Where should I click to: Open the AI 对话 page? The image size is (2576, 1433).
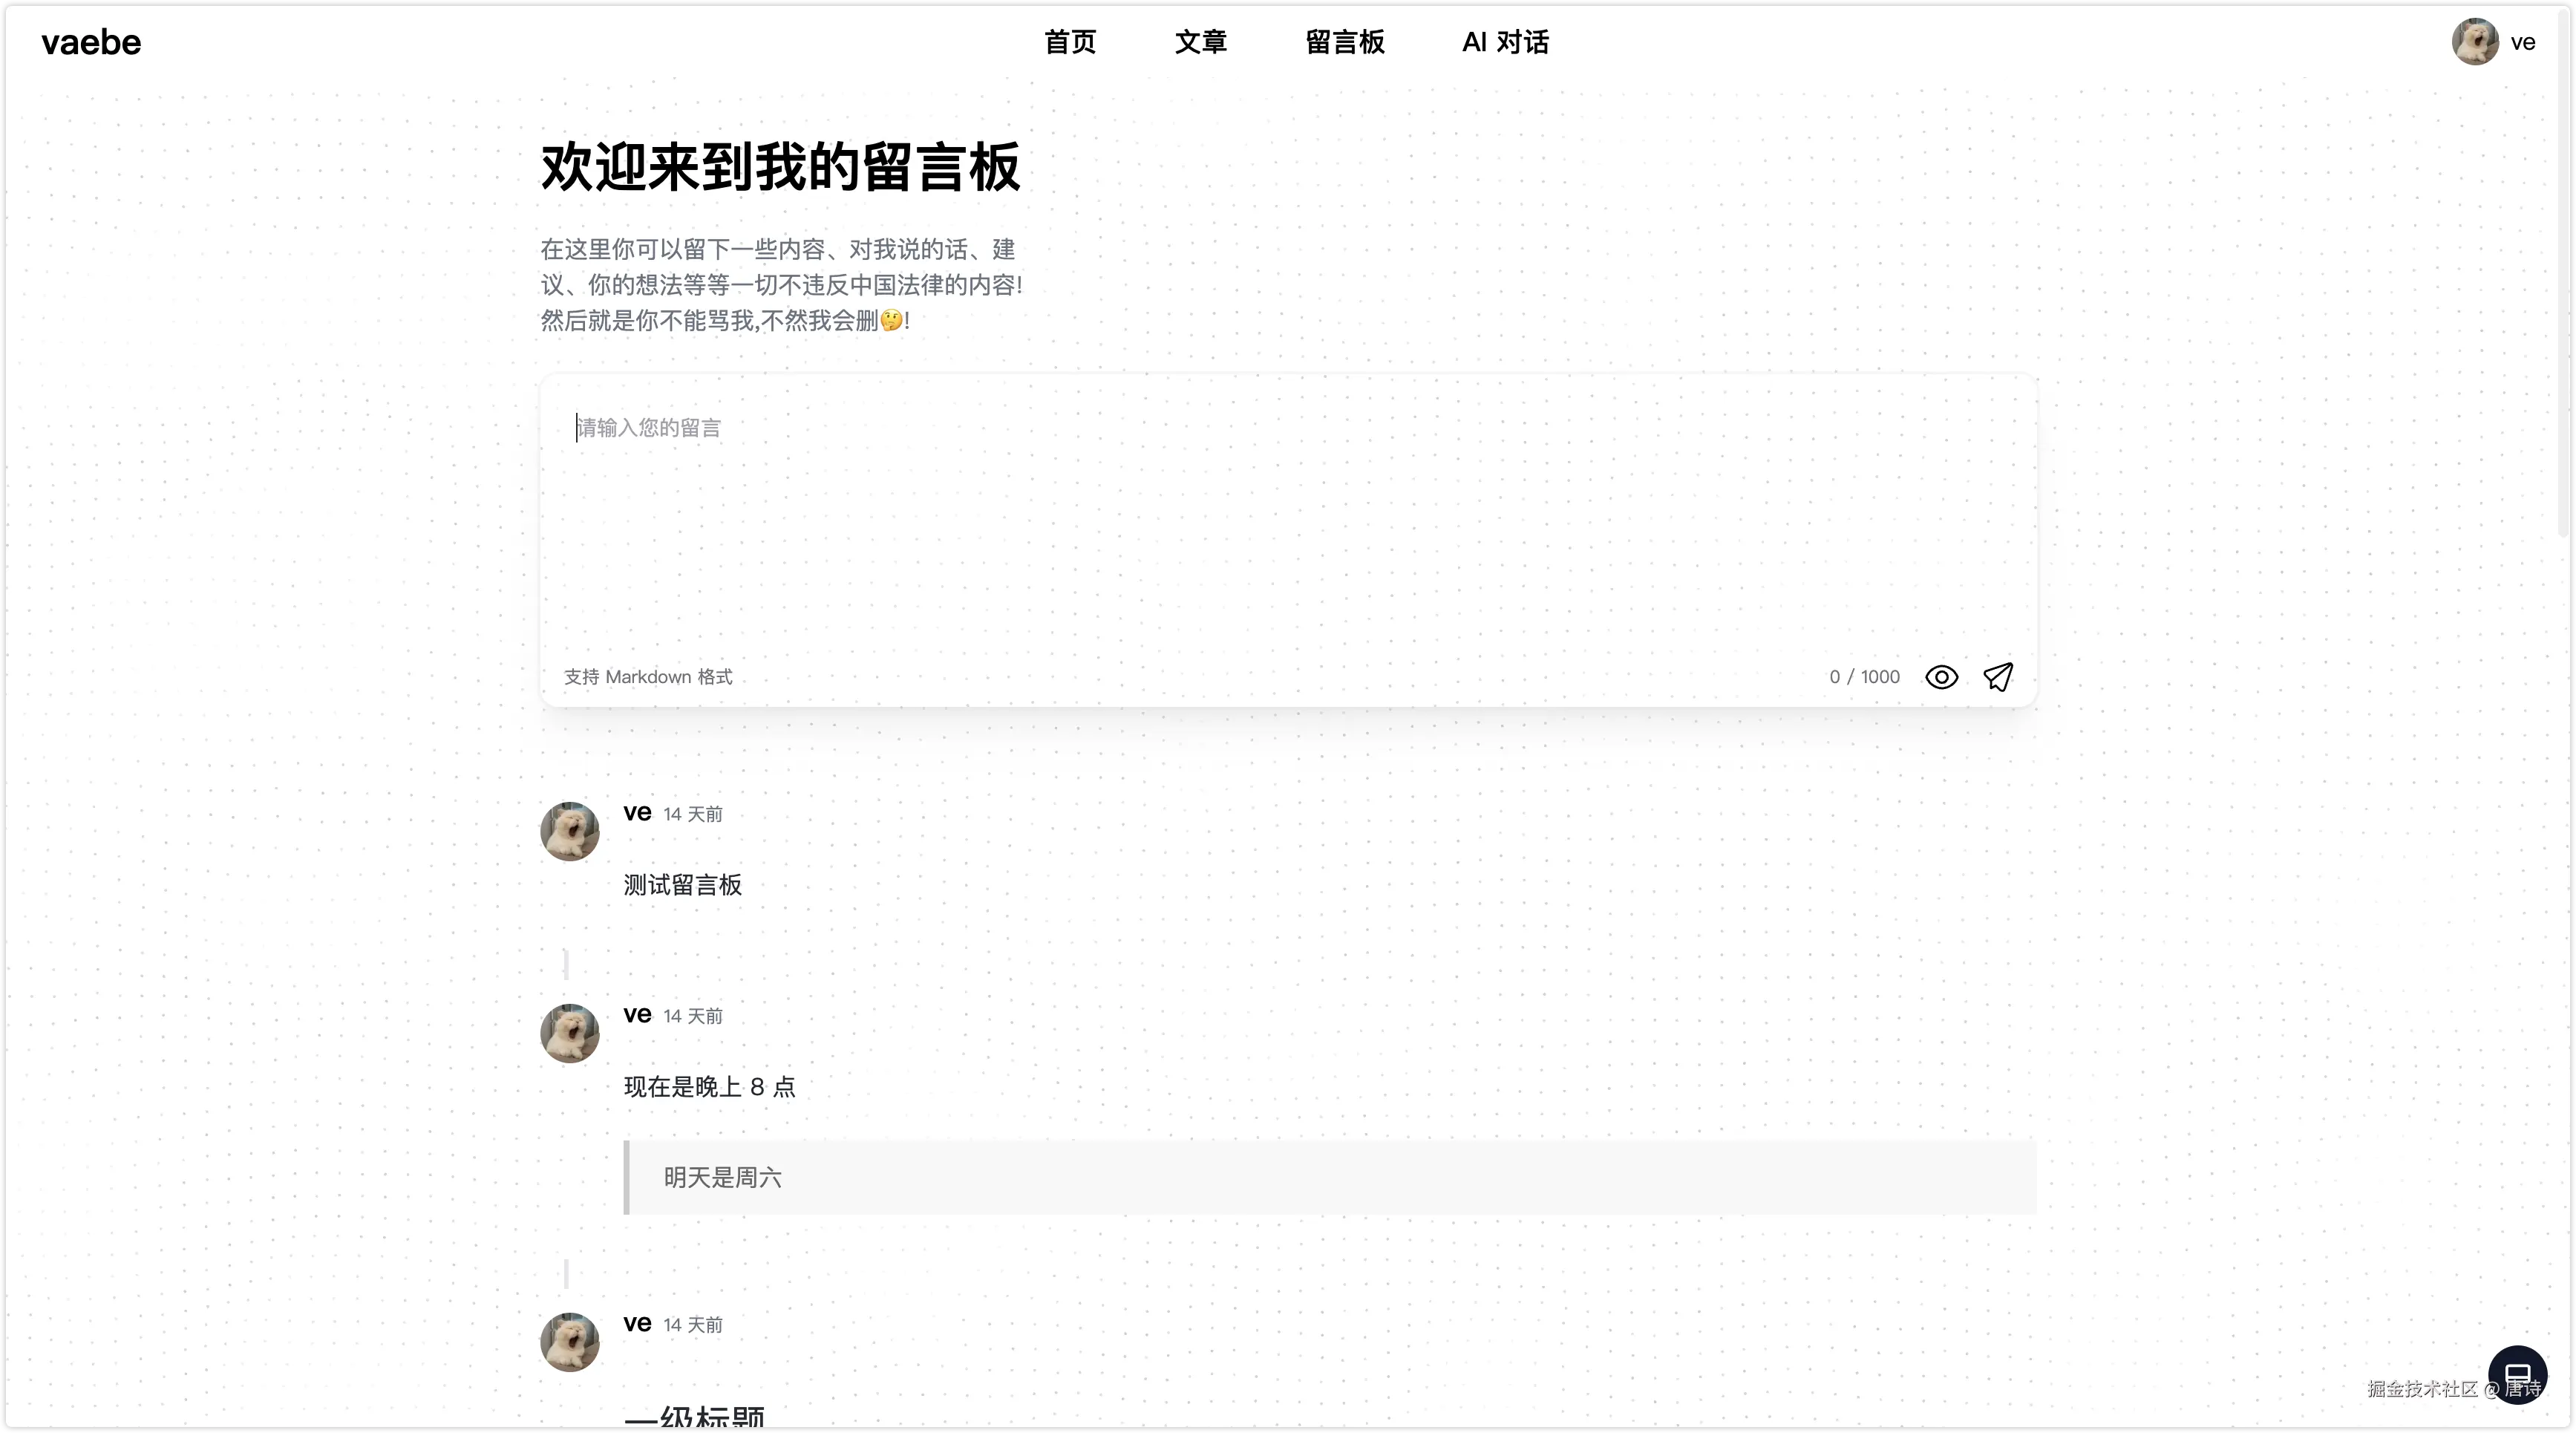1505,42
